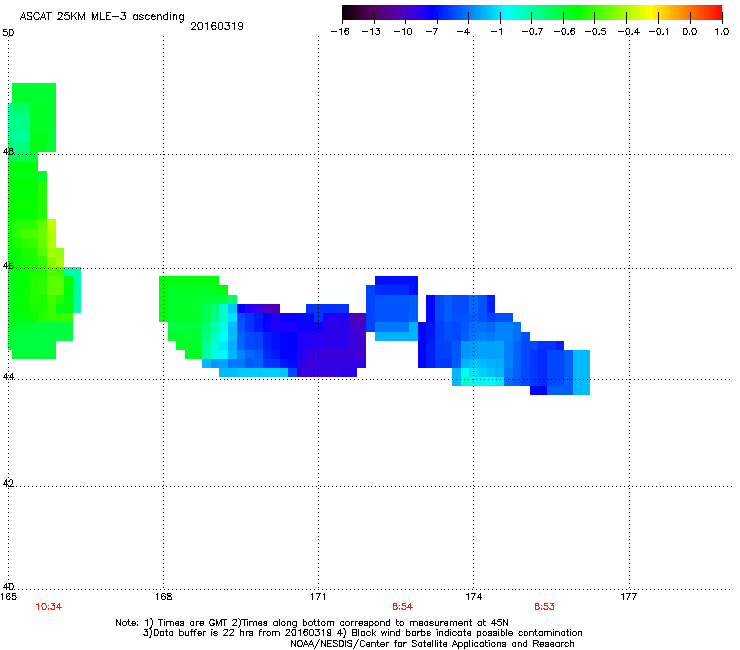The height and width of the screenshot is (650, 740).
Task: Click the "-13" color scale label
Action: tap(371, 32)
